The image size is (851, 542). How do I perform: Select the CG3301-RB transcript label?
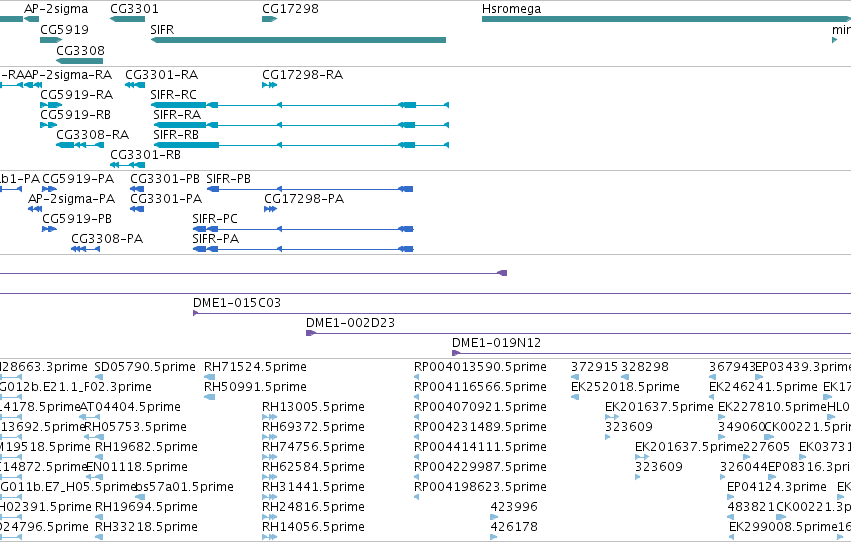[145, 155]
